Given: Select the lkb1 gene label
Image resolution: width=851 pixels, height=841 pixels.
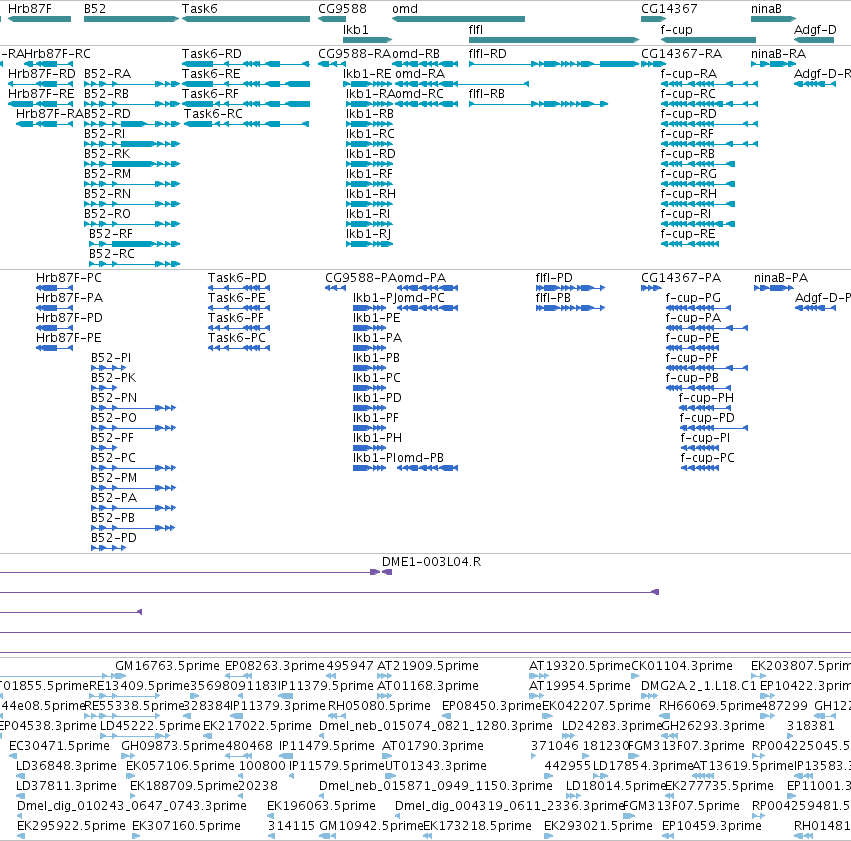Looking at the screenshot, I should pyautogui.click(x=356, y=29).
